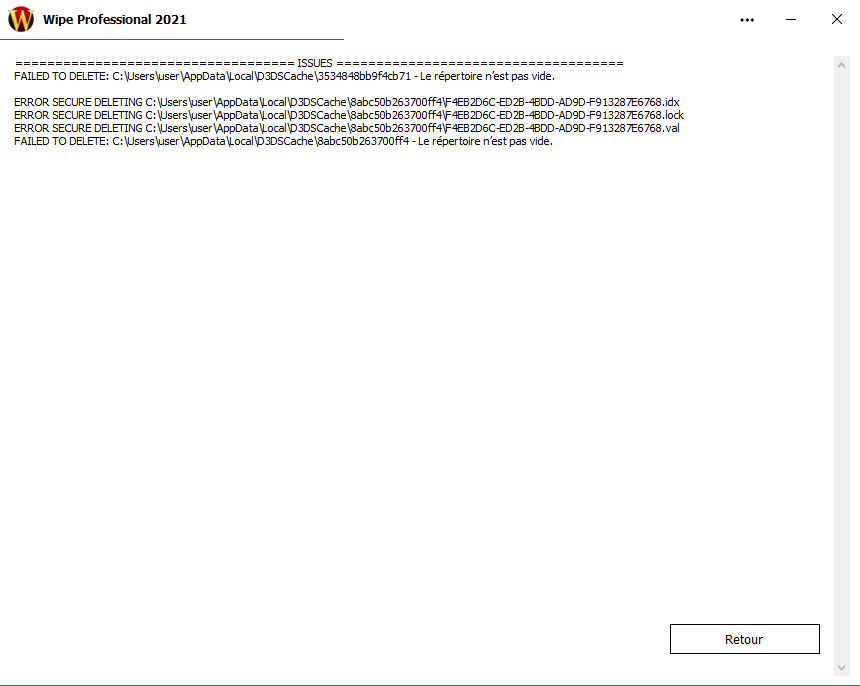Click the failed delete line for 8abc50b263700ff4
This screenshot has width=860, height=686.
[x=284, y=141]
